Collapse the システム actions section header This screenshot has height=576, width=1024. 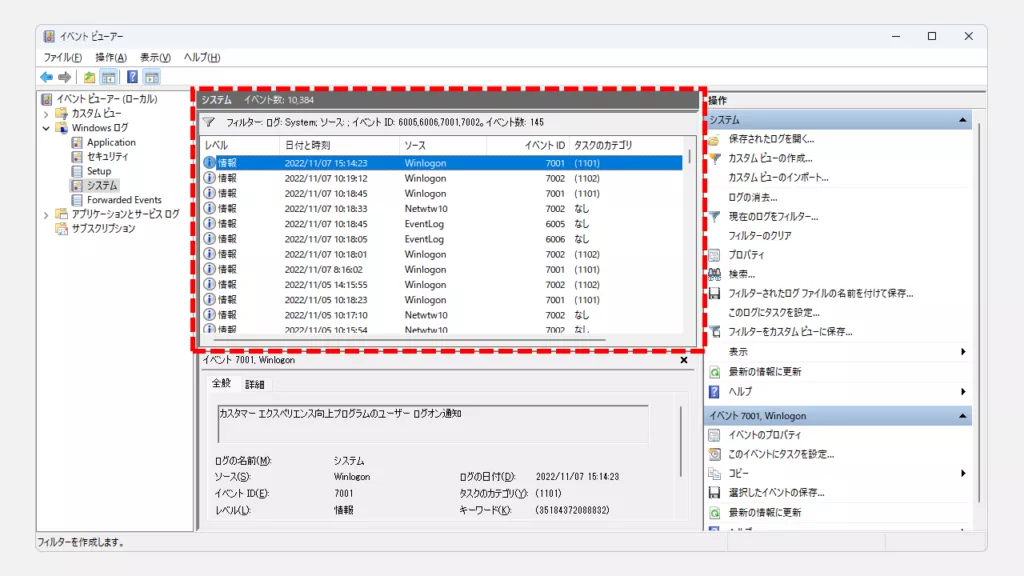tap(963, 120)
